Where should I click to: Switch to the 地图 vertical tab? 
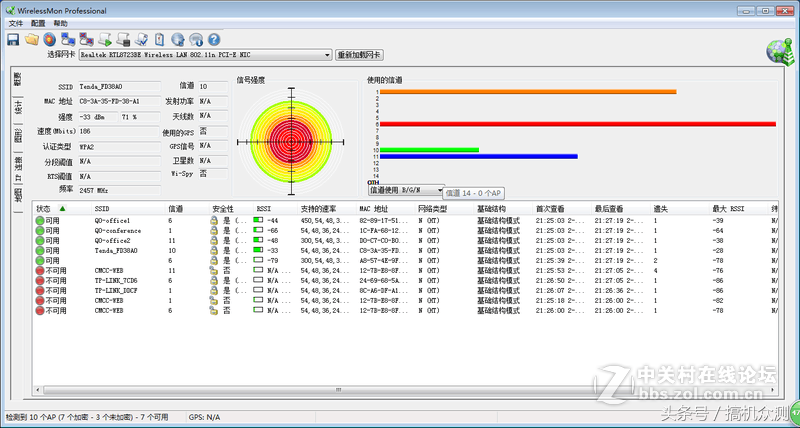point(18,194)
